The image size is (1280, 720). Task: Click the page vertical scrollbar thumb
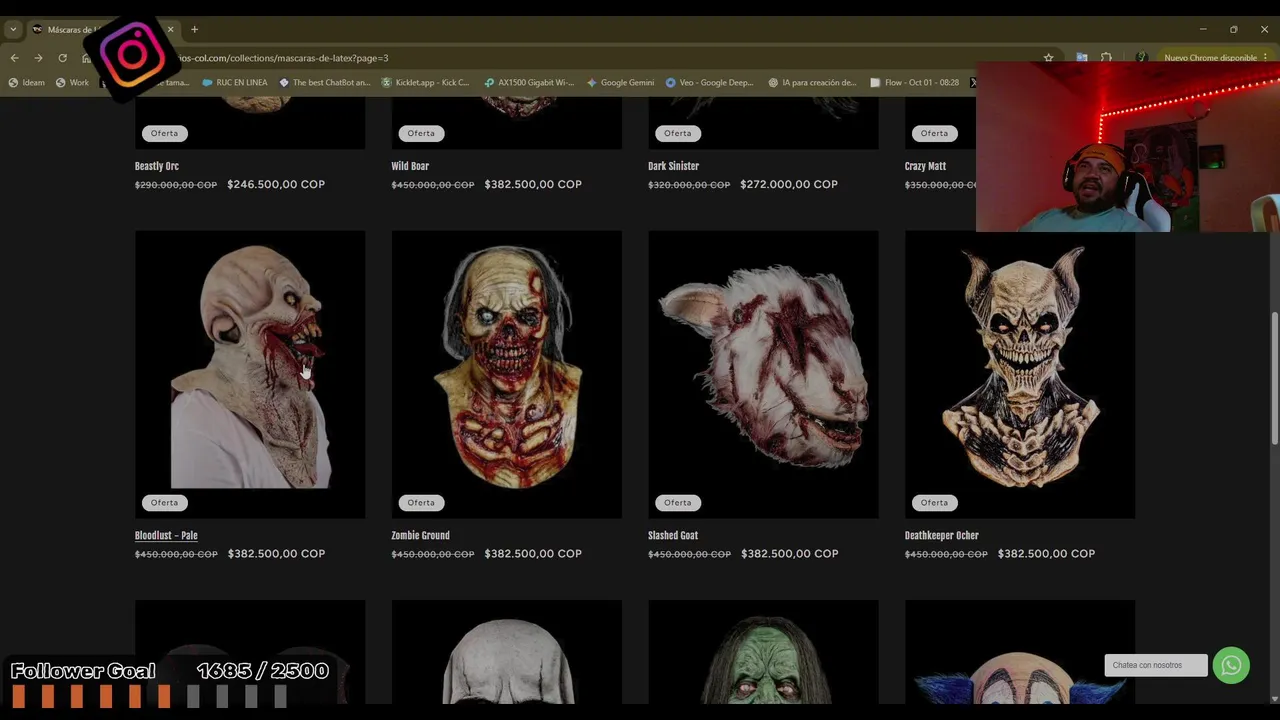click(1274, 378)
